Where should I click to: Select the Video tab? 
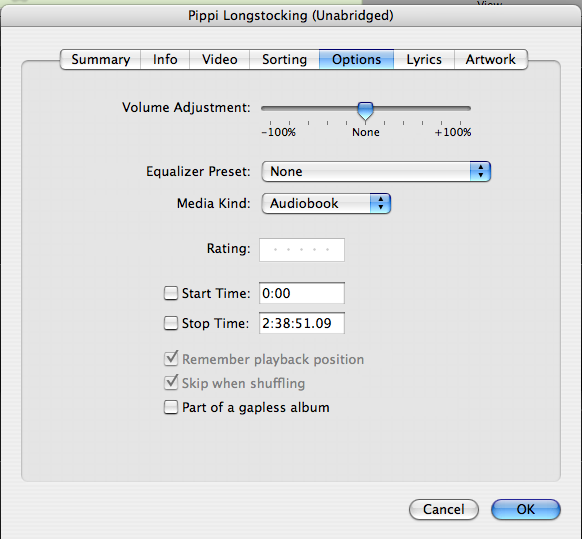point(219,59)
